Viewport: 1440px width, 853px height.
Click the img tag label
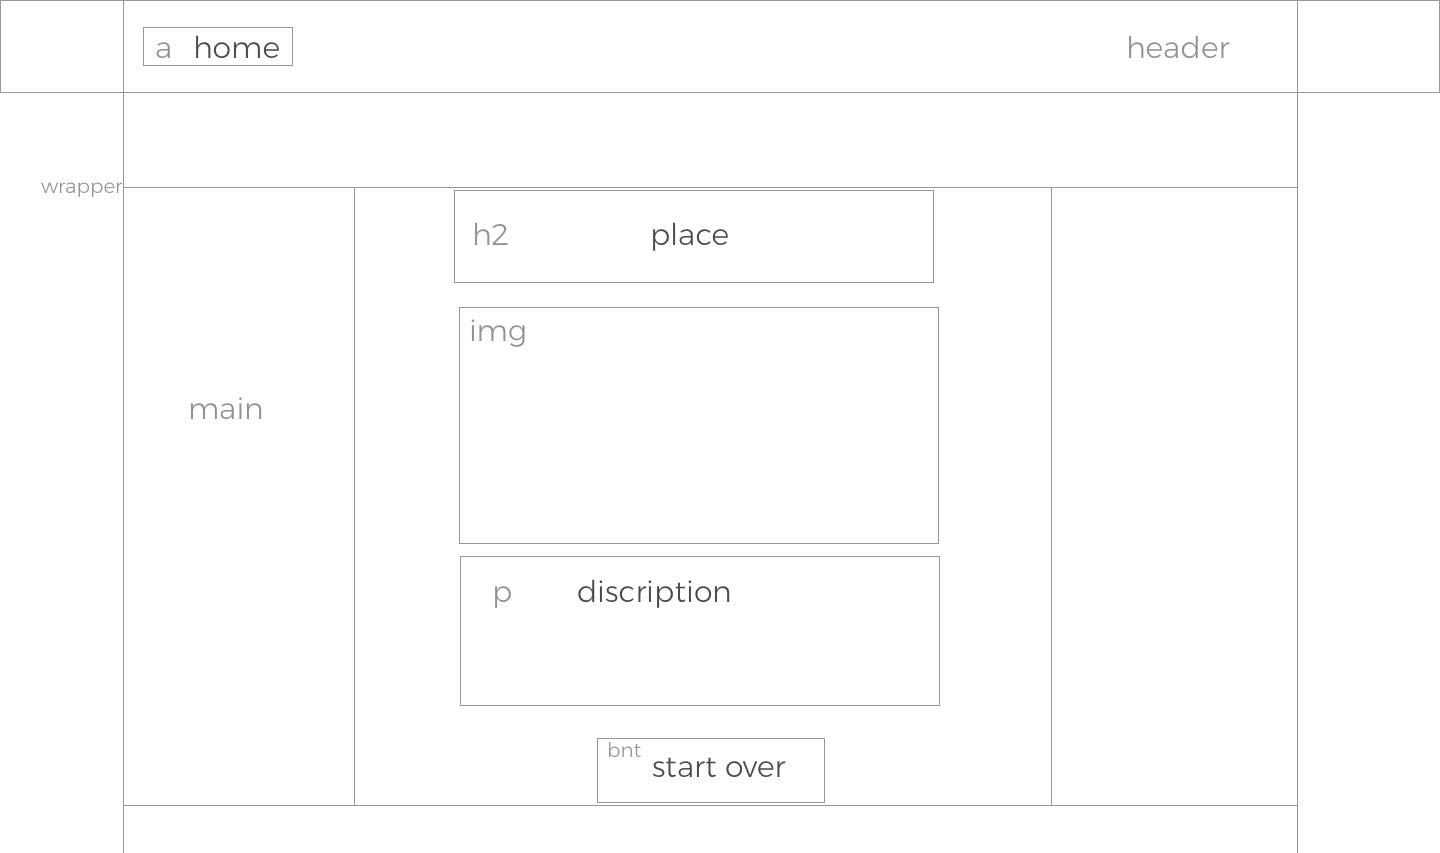click(498, 332)
